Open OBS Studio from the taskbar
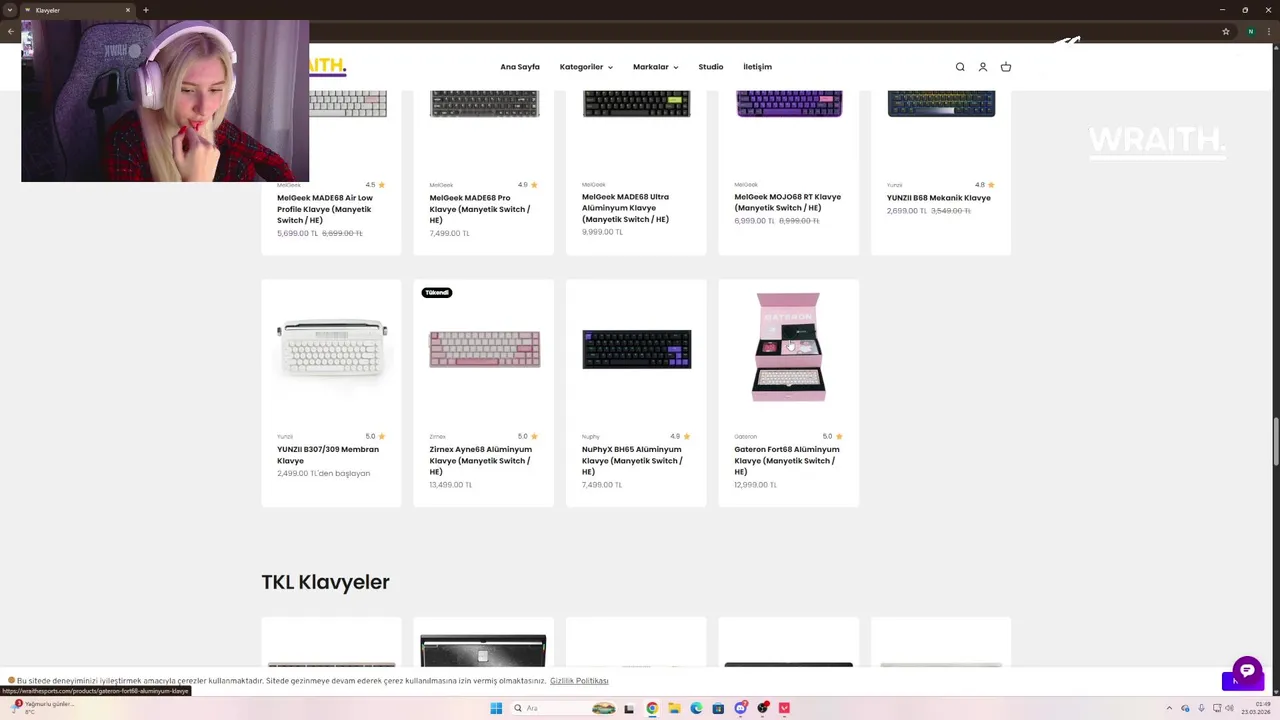Viewport: 1280px width, 720px height. (762, 708)
